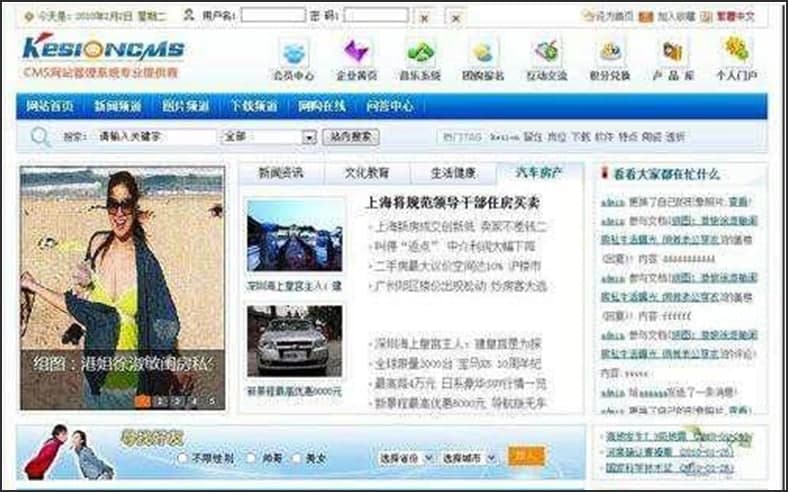Click the broken-image button right after password field
The height and width of the screenshot is (492, 788).
tap(424, 17)
